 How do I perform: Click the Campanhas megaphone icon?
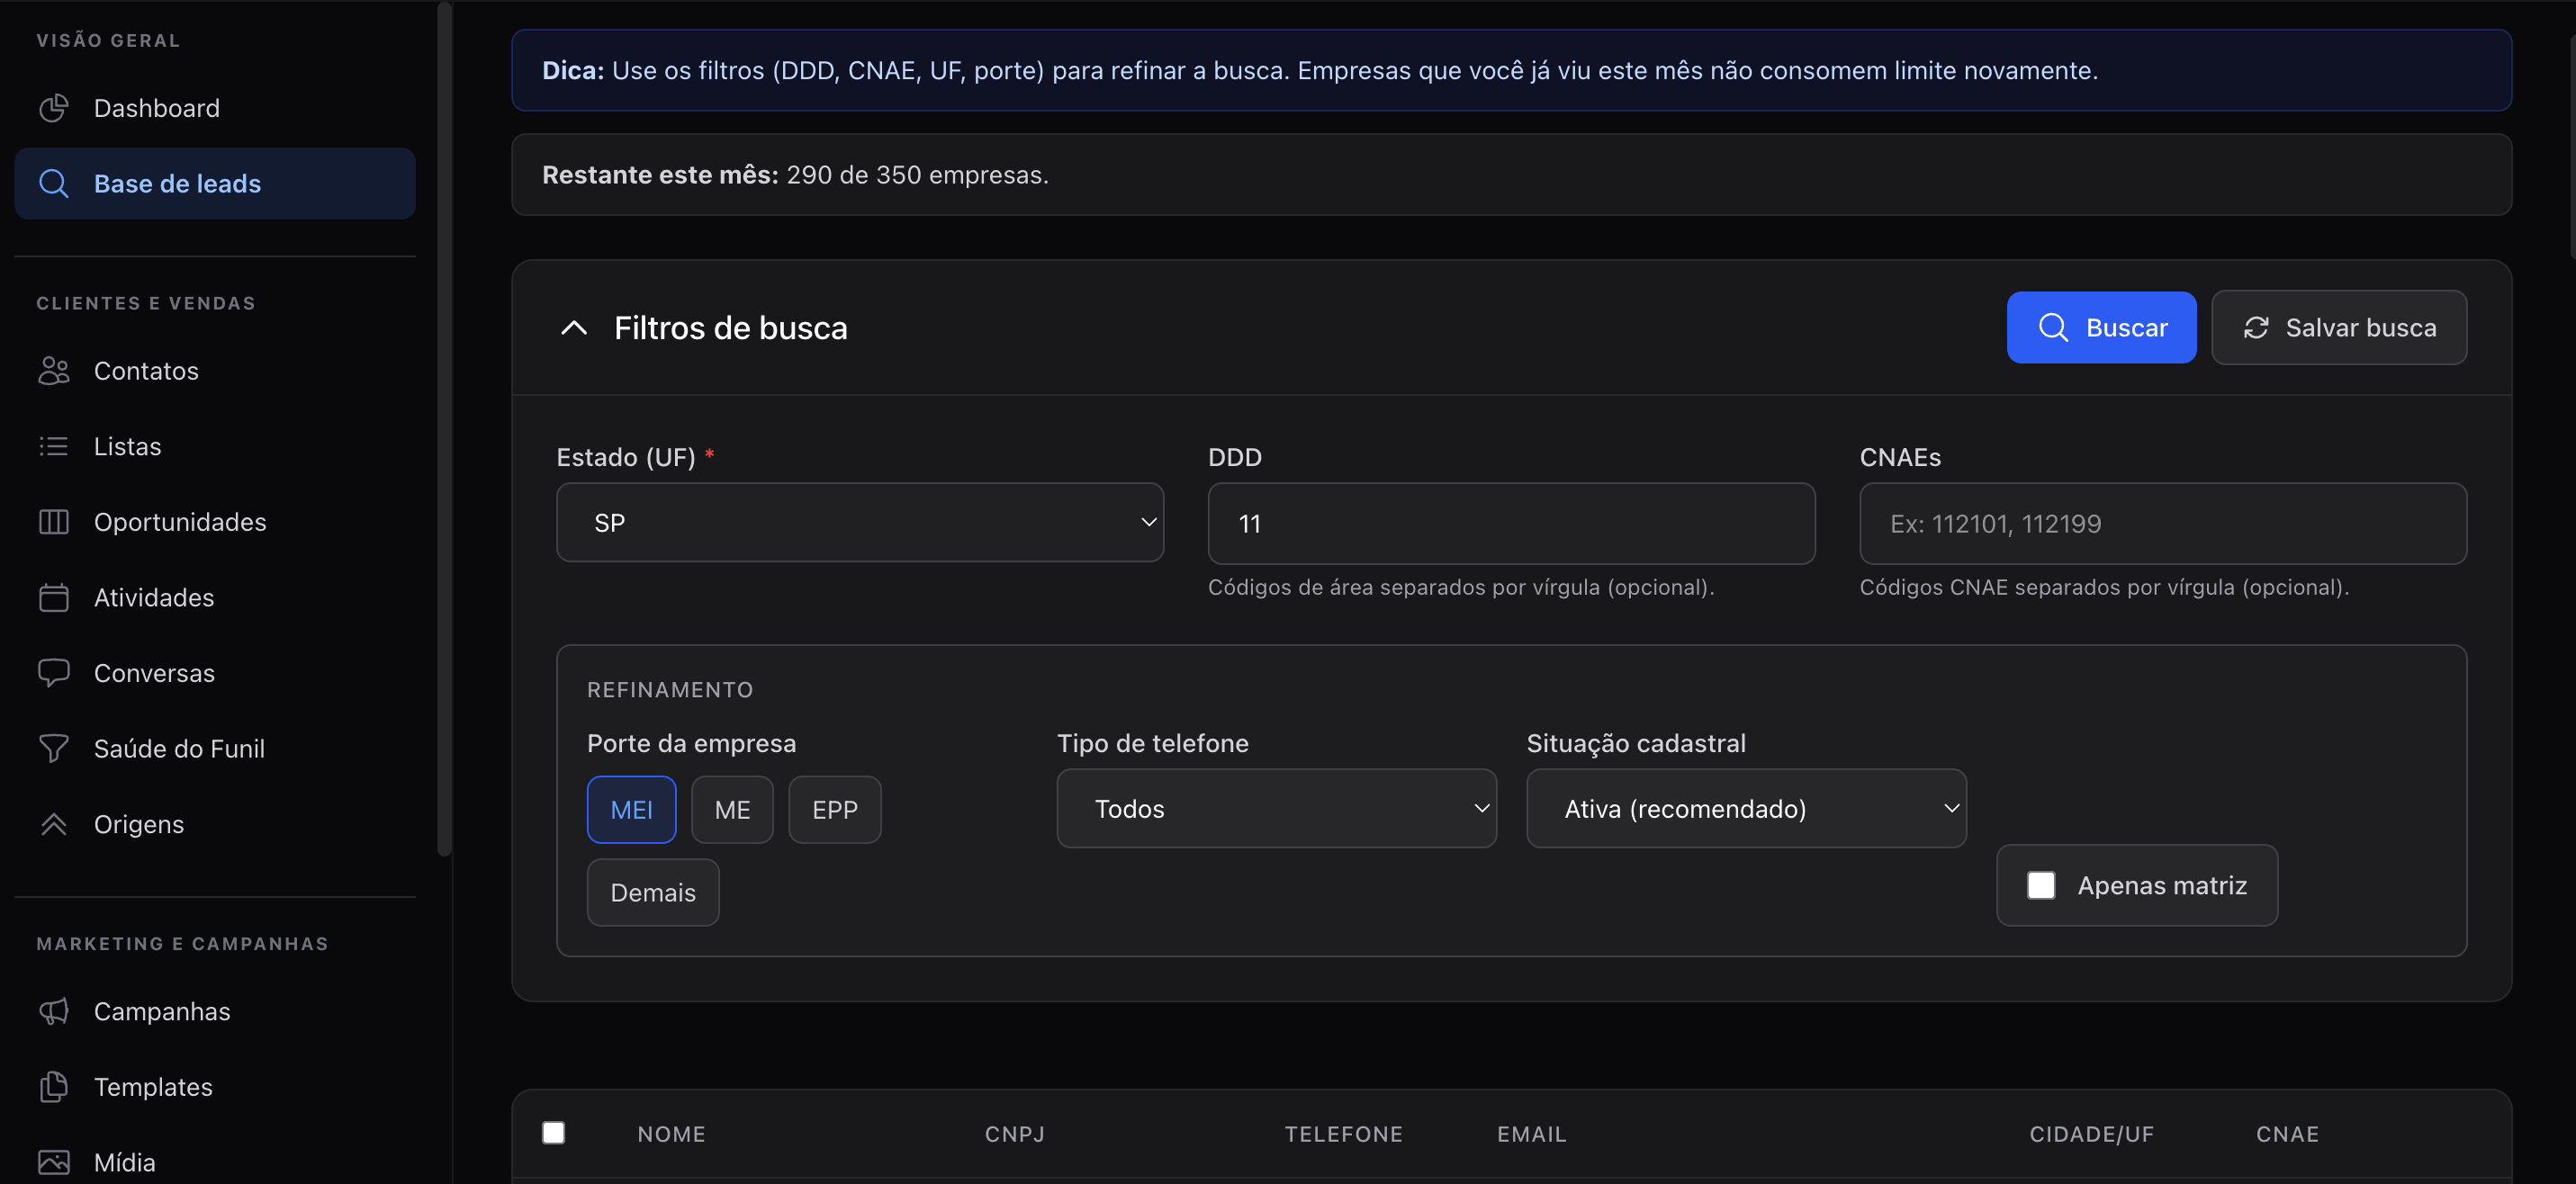point(54,1011)
